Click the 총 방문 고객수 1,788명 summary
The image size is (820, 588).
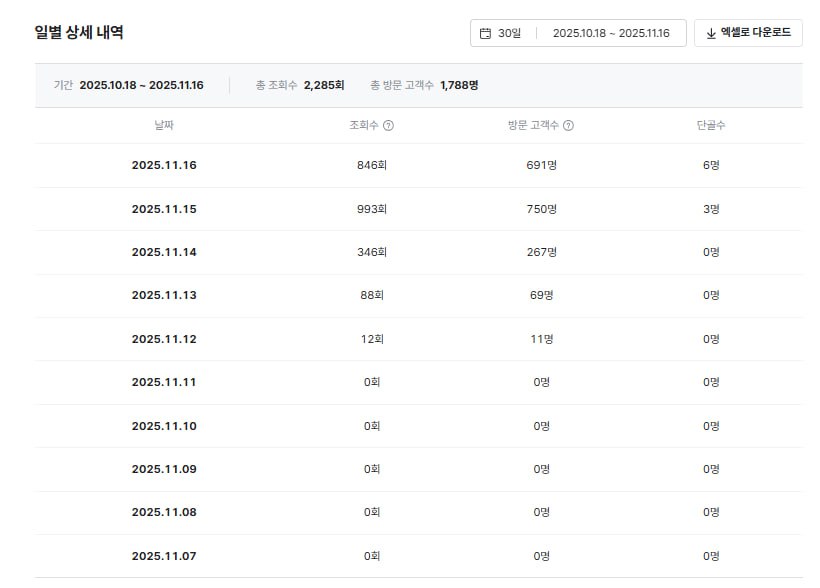pos(424,85)
